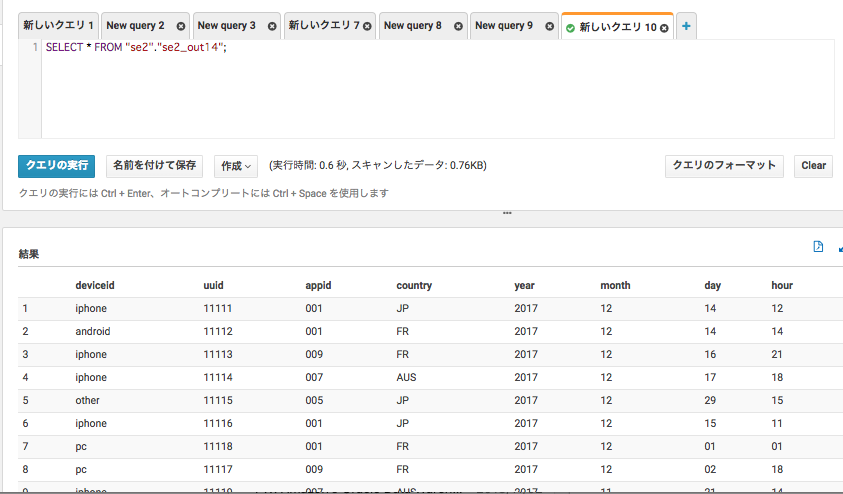843x494 pixels.
Task: Select uuid cell 11117
Action: pos(218,470)
